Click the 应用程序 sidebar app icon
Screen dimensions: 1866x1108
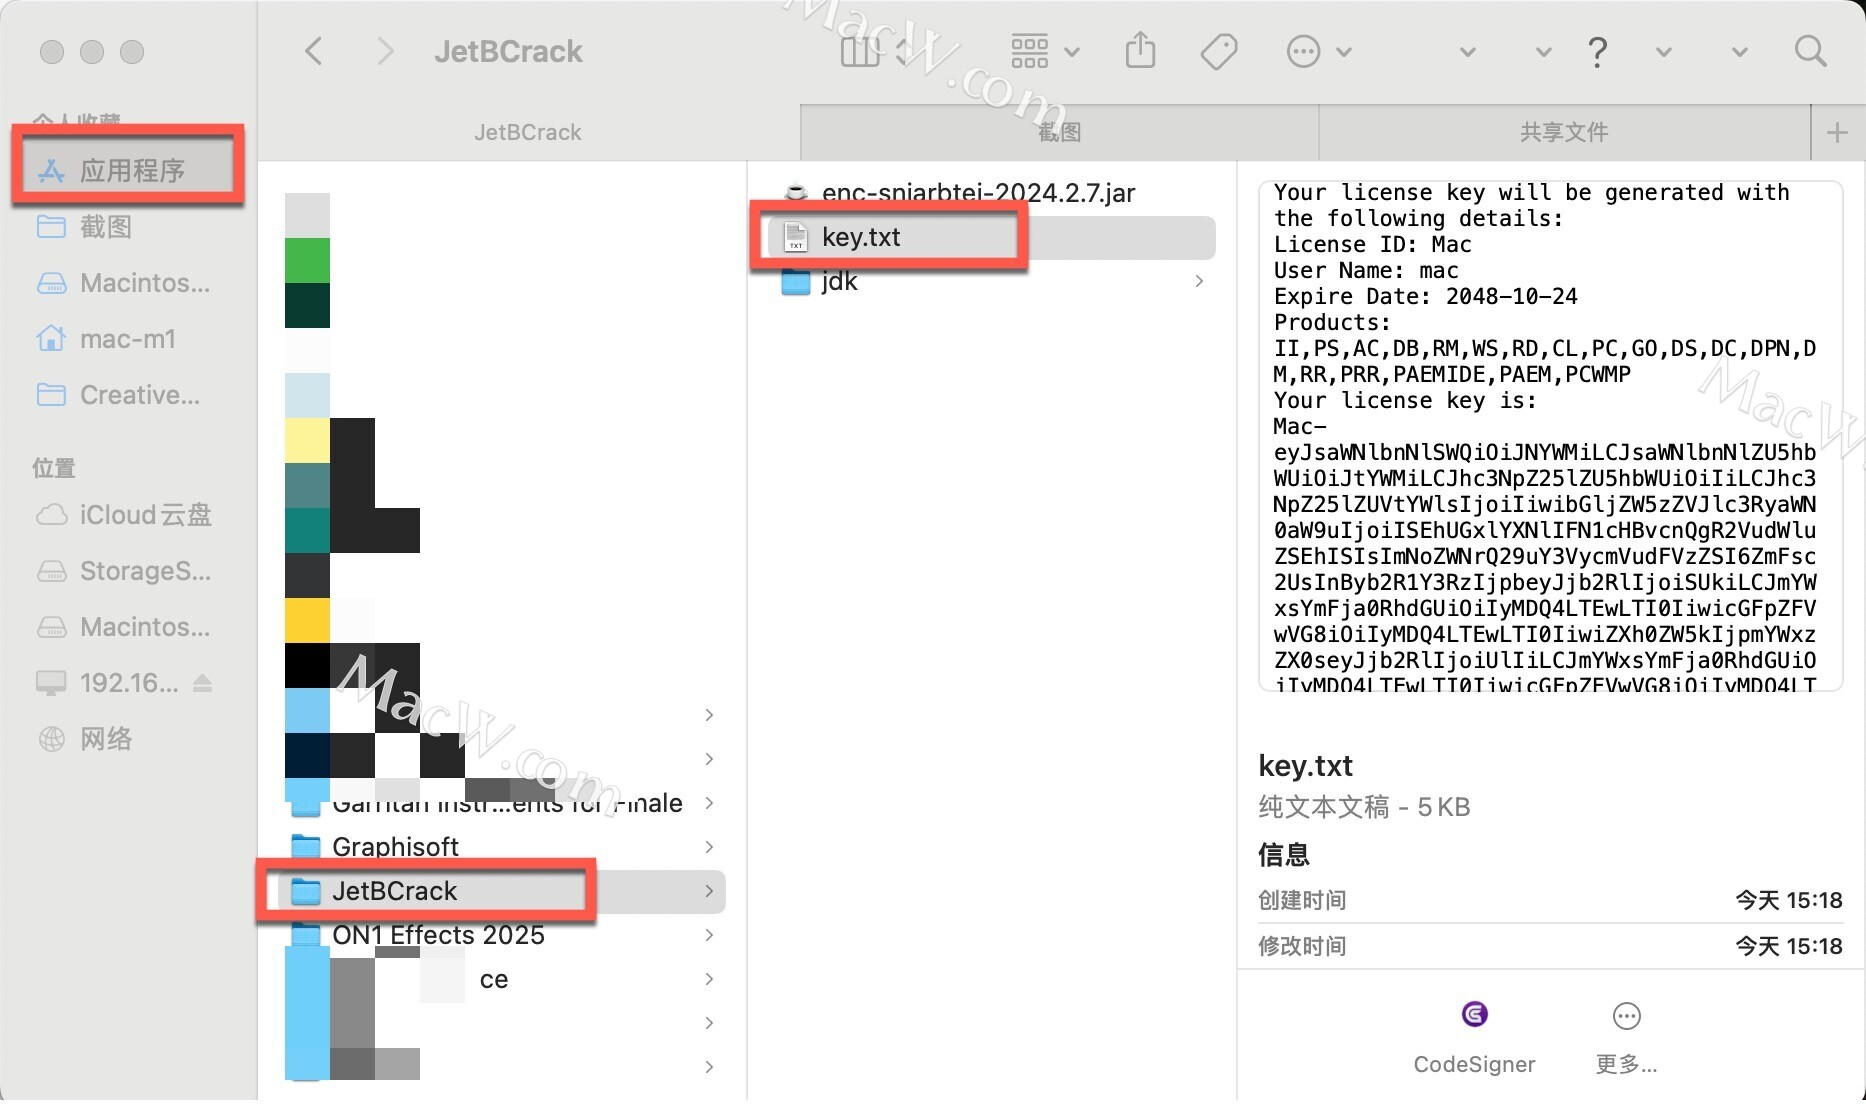(x=51, y=171)
